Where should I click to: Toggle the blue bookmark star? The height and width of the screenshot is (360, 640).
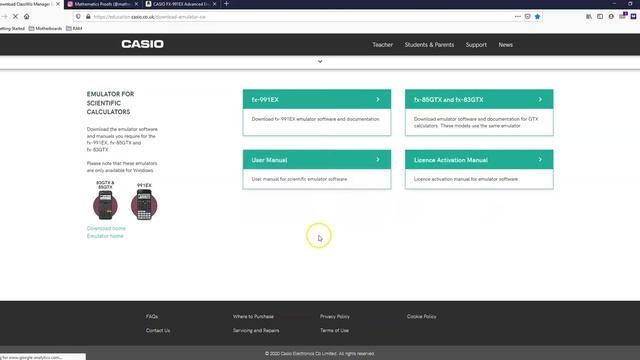pos(538,17)
